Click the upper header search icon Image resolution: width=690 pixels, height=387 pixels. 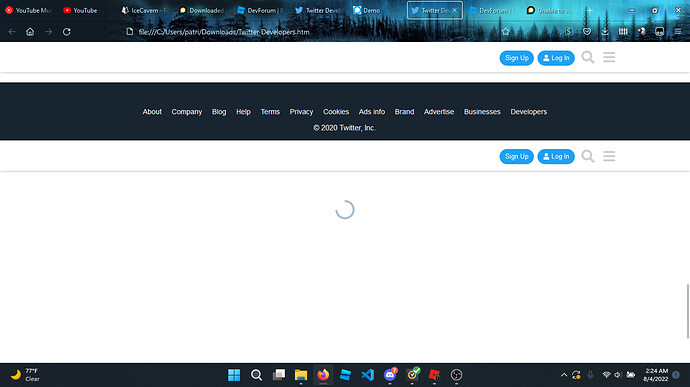pos(588,57)
